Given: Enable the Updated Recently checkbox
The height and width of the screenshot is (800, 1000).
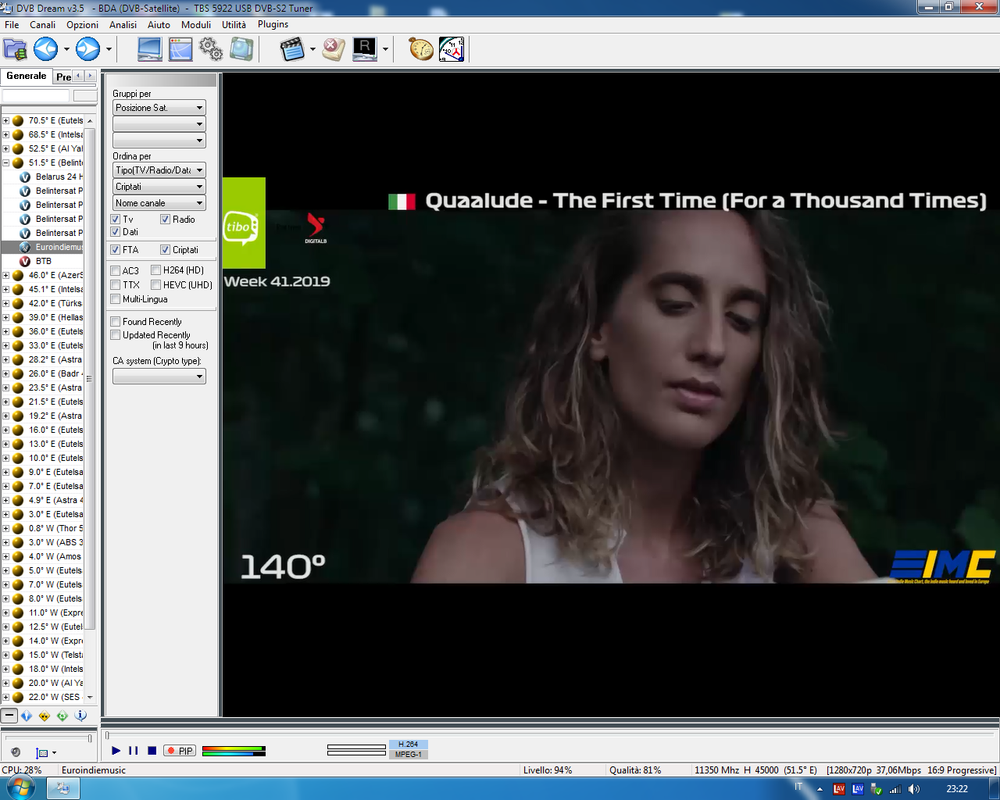Looking at the screenshot, I should point(115,335).
